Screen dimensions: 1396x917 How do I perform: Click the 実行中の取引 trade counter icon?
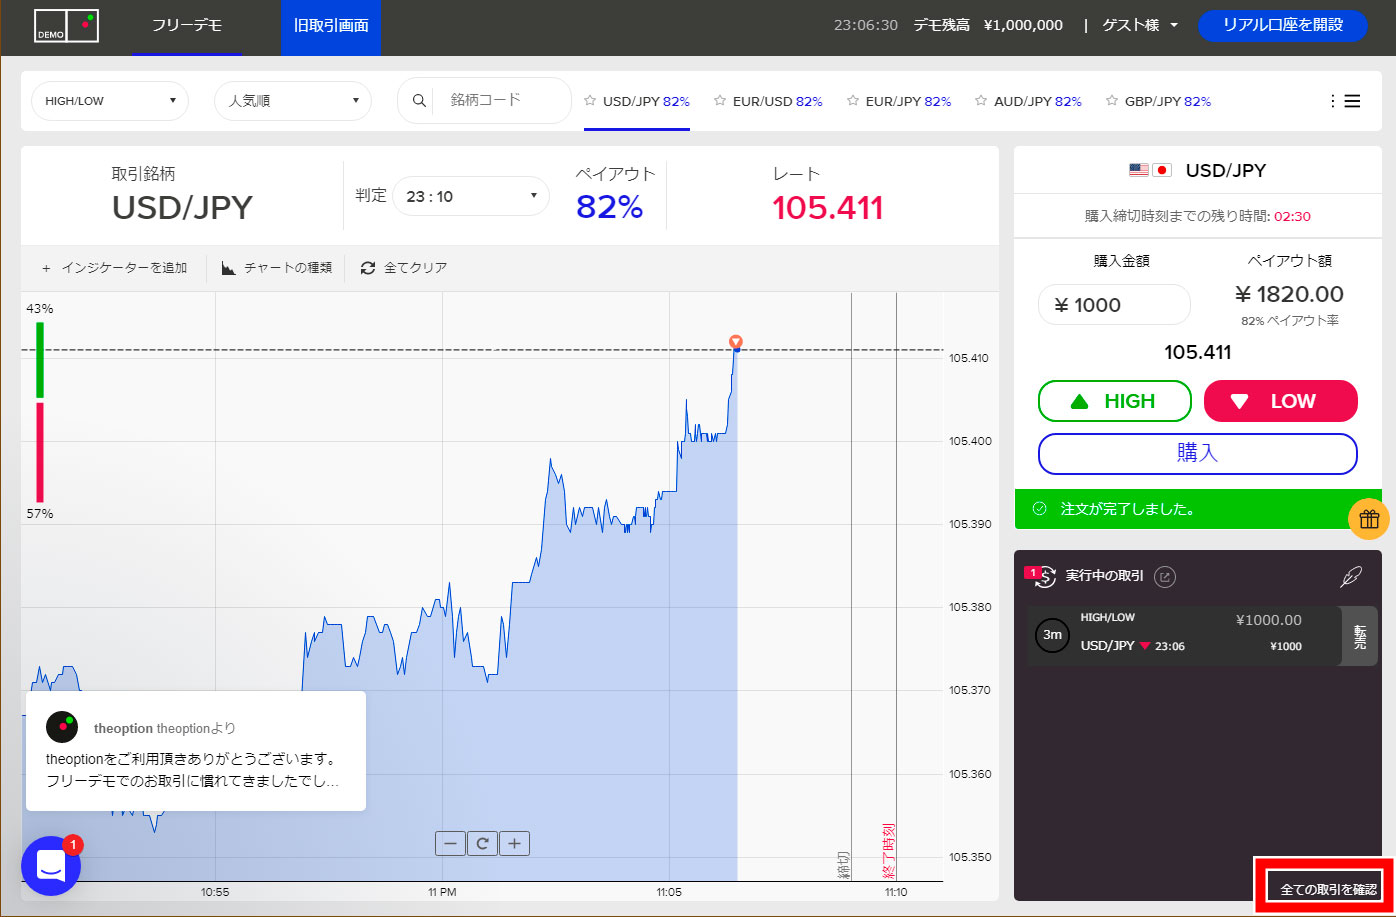pyautogui.click(x=1043, y=575)
